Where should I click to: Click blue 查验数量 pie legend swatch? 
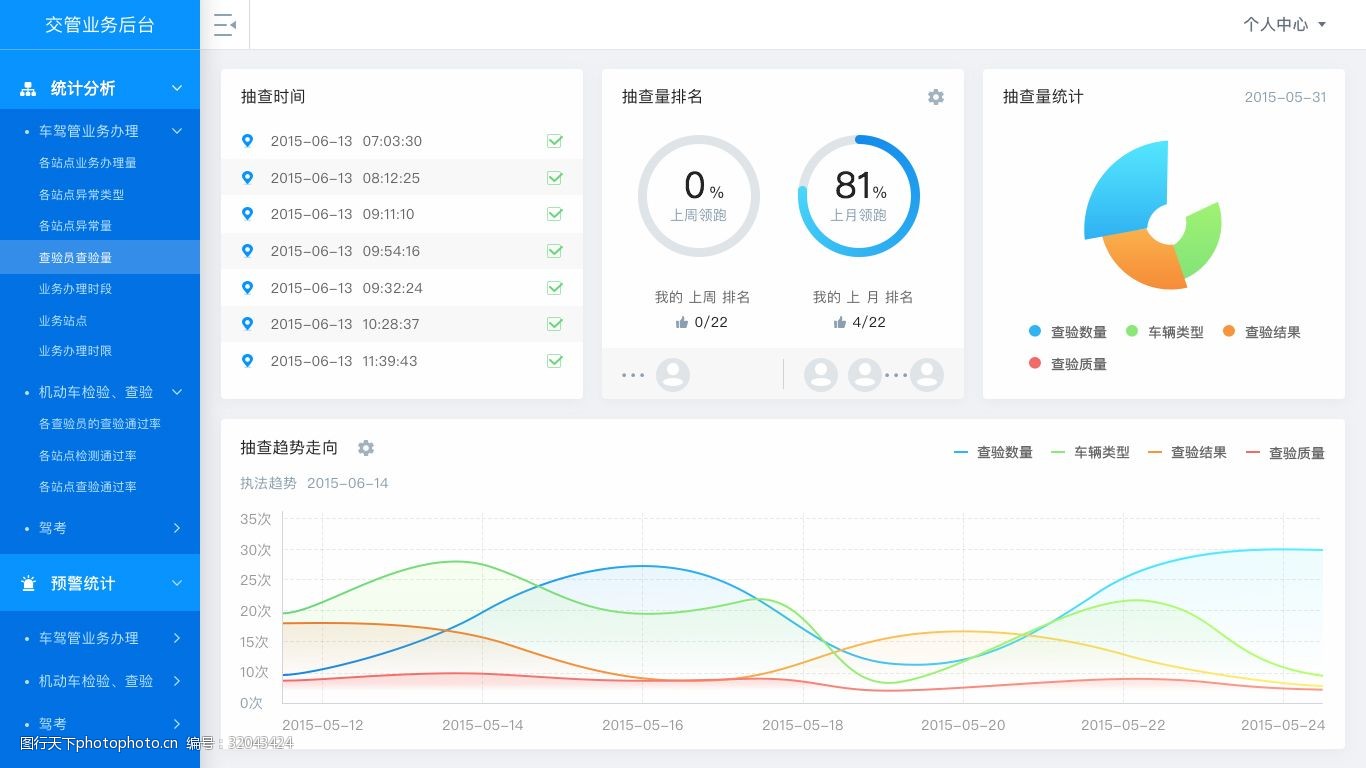tap(1035, 331)
